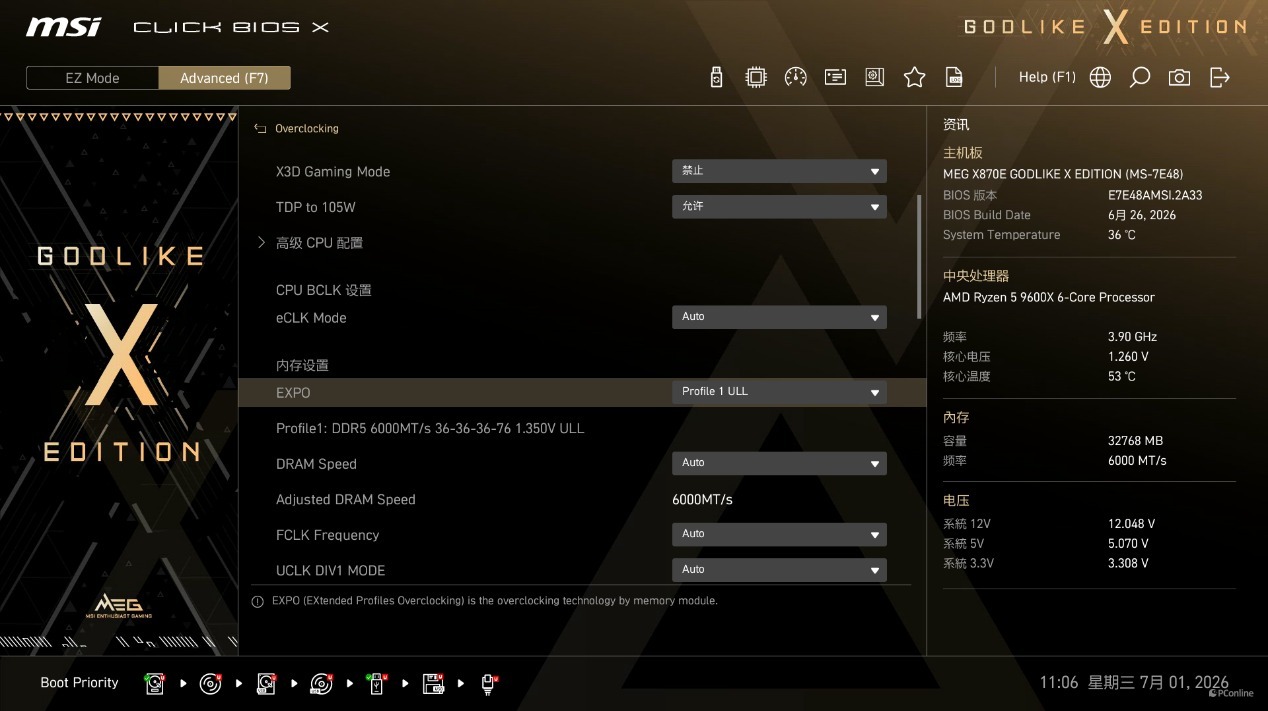1268x711 pixels.
Task: Open X3D Gaming Mode dropdown
Action: pos(779,171)
